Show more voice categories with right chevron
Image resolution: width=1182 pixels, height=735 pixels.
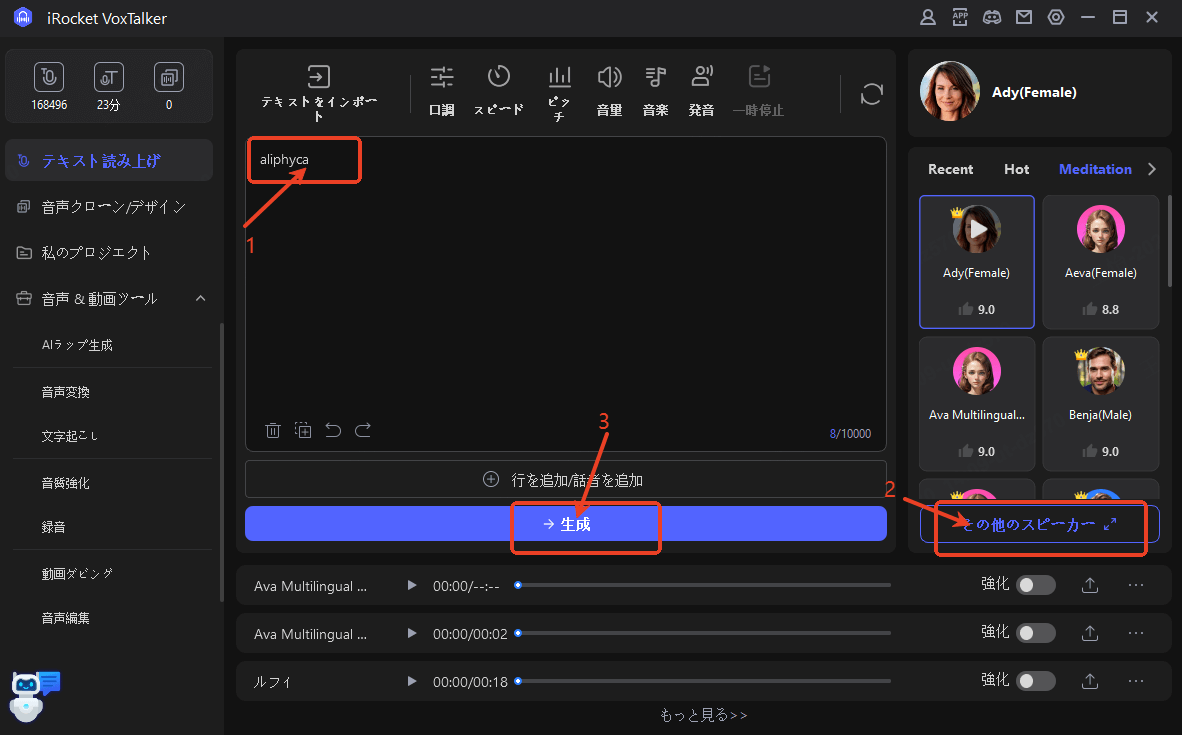point(1152,169)
